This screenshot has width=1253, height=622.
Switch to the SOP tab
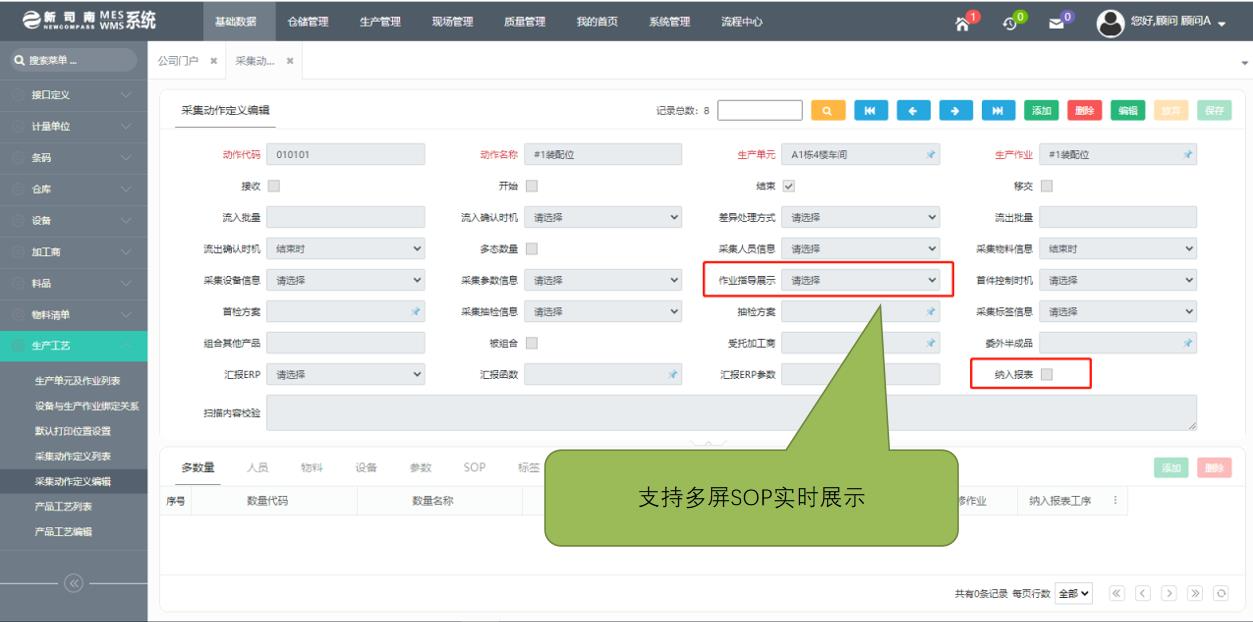coord(475,467)
